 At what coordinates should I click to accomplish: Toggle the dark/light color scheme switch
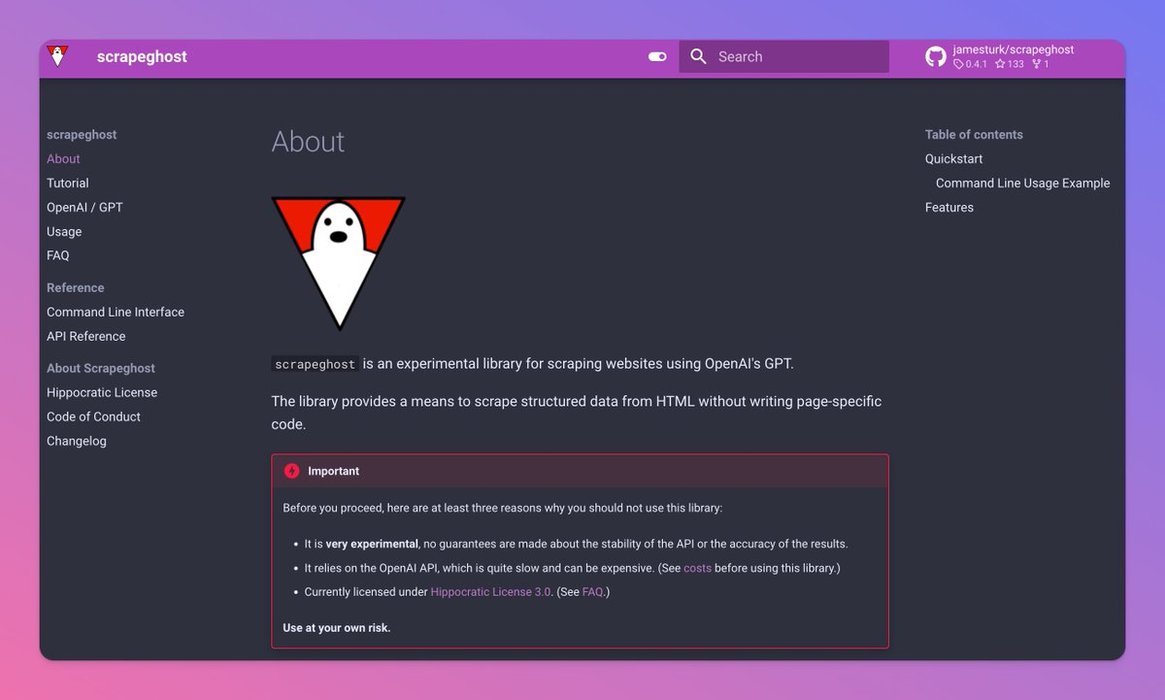click(x=657, y=57)
